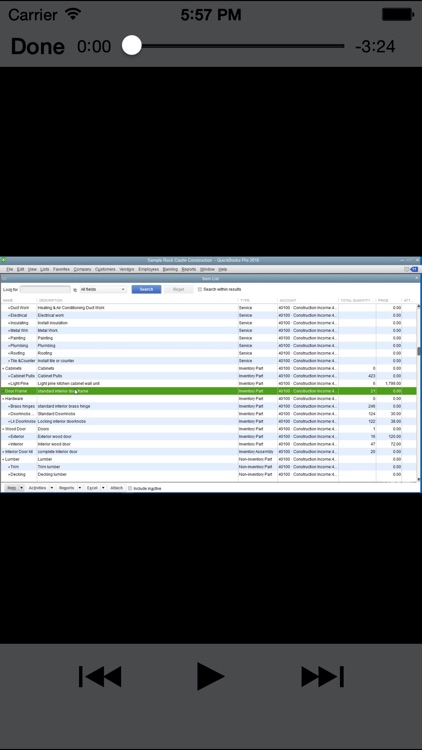
Task: Skip to the next track
Action: tap(322, 676)
